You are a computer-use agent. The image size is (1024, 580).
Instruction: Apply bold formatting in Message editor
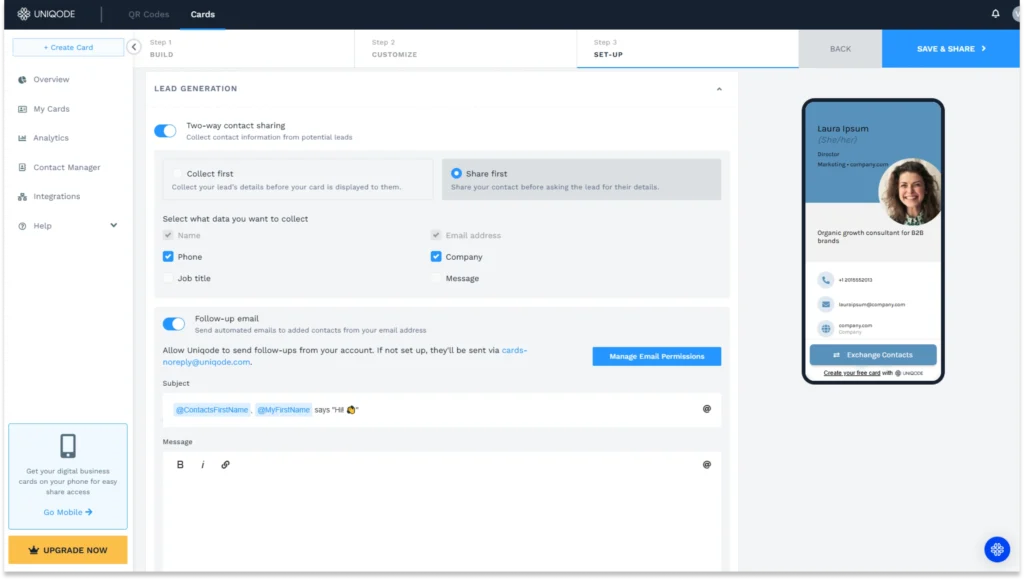(180, 464)
